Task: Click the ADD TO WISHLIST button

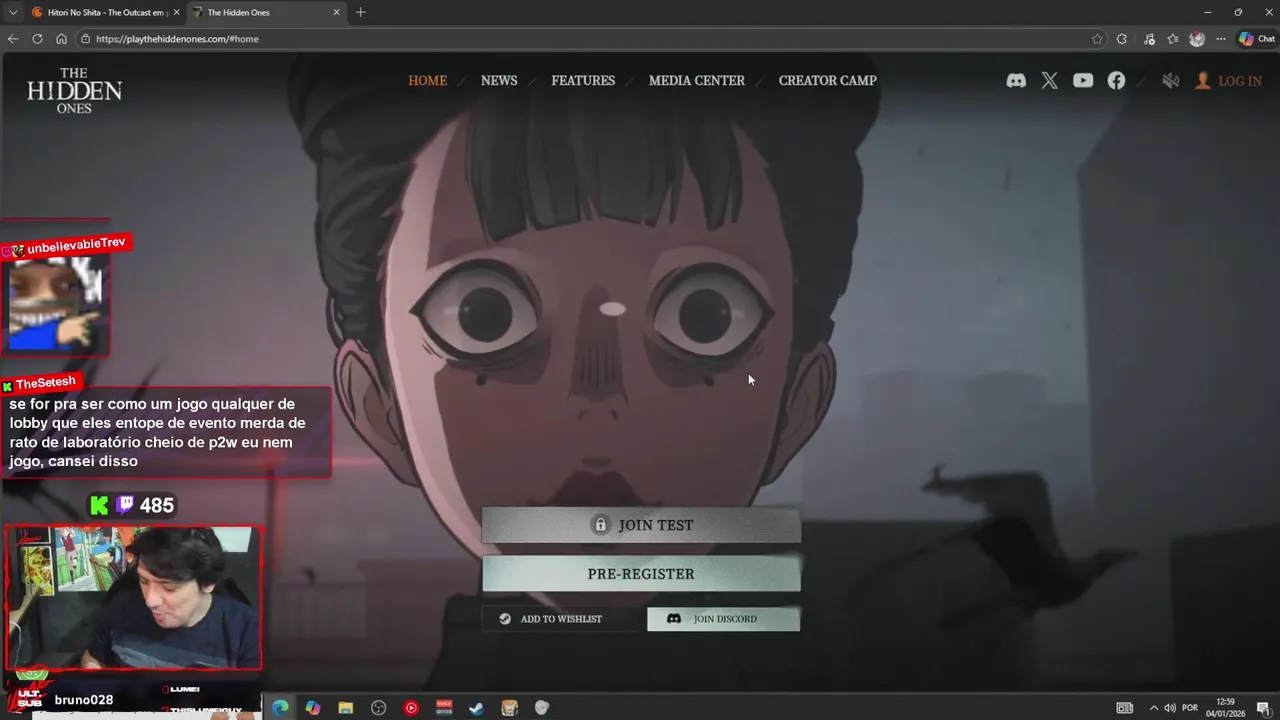Action: 558,619
